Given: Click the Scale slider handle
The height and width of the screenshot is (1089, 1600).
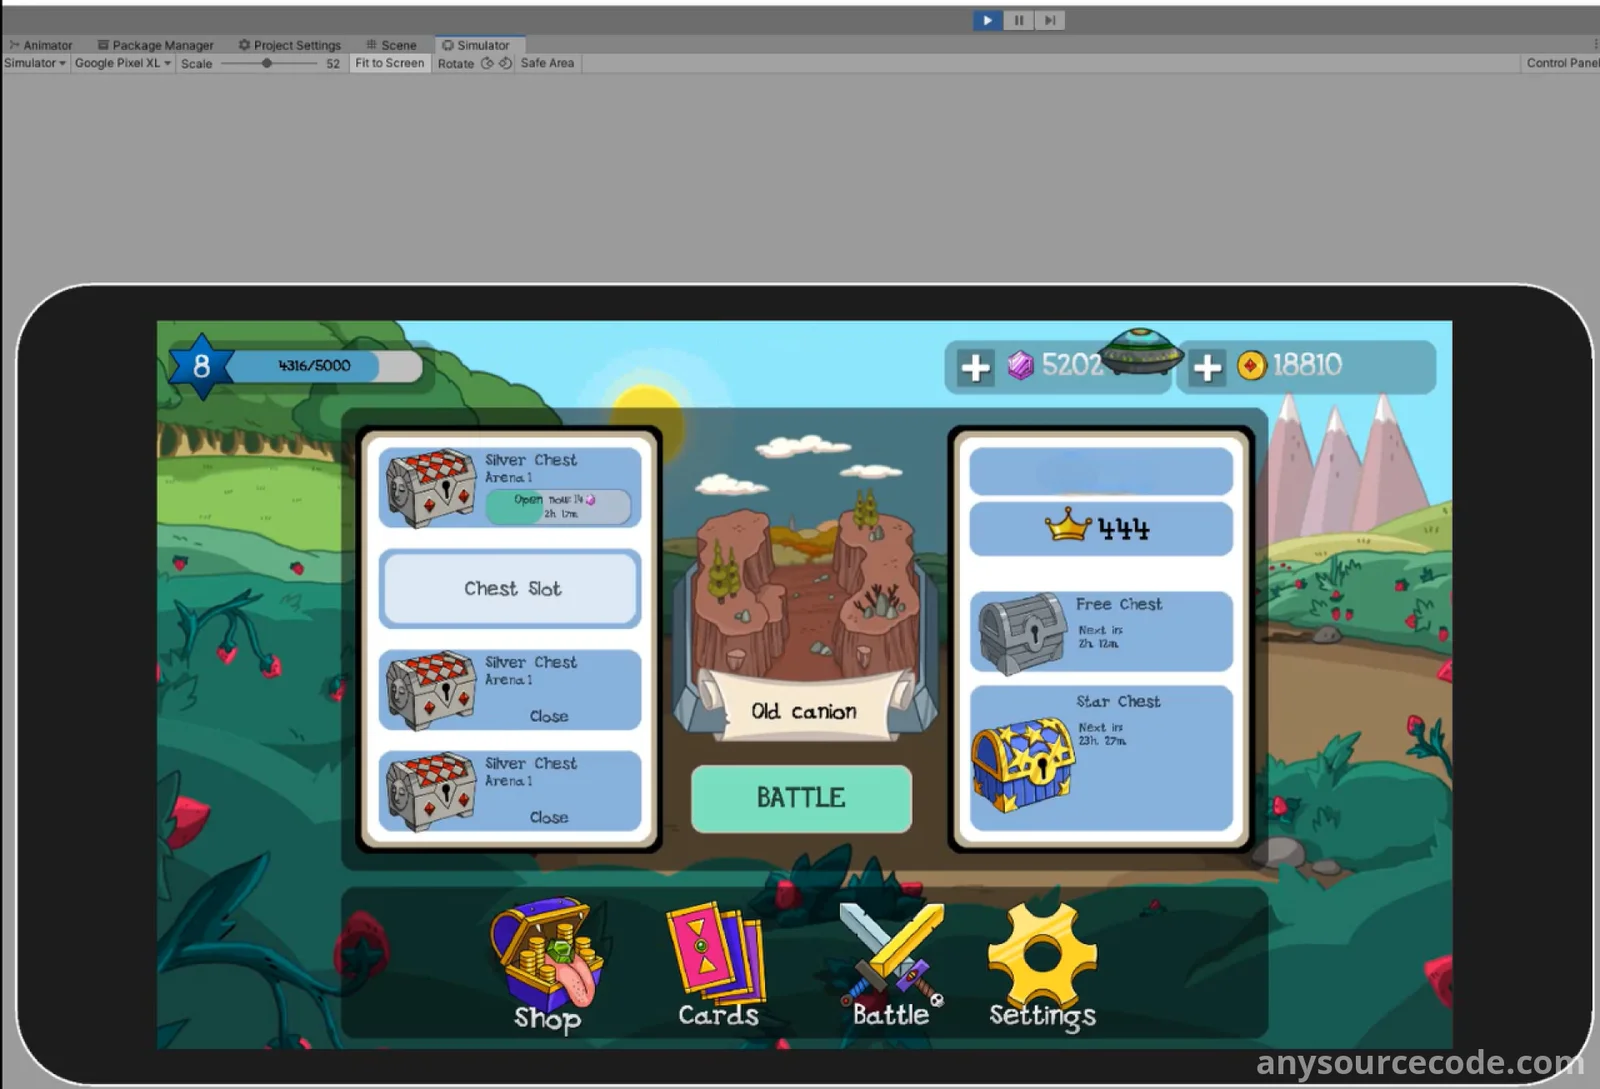Looking at the screenshot, I should coord(267,63).
